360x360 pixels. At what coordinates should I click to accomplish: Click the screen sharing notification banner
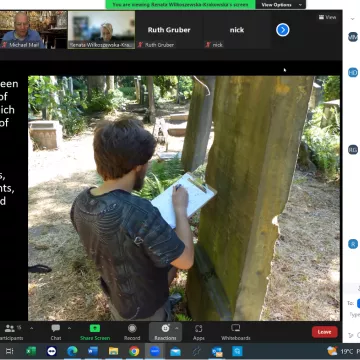coord(180,5)
